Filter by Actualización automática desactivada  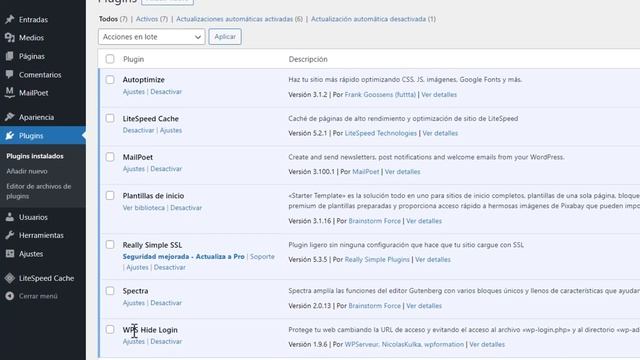click(373, 19)
